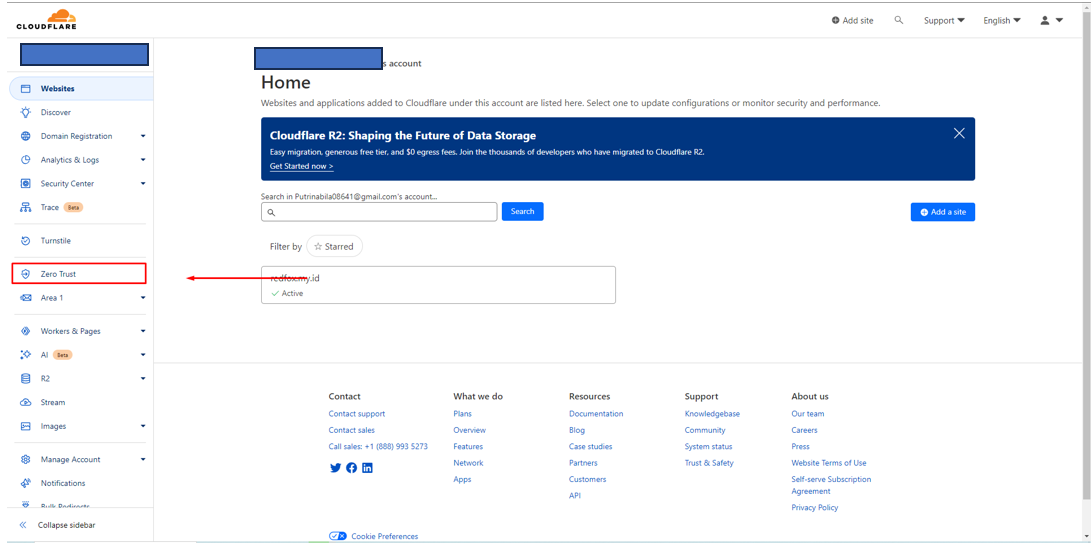Click the Collapse sidebar chevrons icon

(23, 525)
